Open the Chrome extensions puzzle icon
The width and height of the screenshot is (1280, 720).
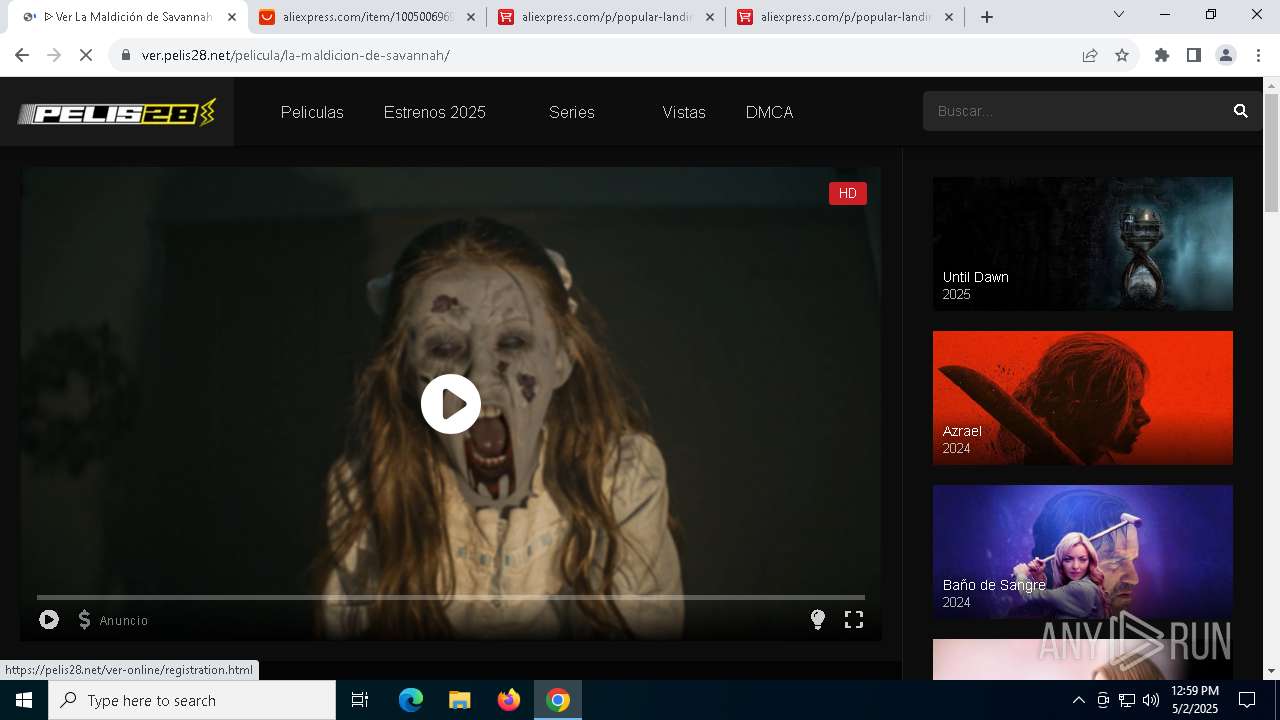[1162, 55]
